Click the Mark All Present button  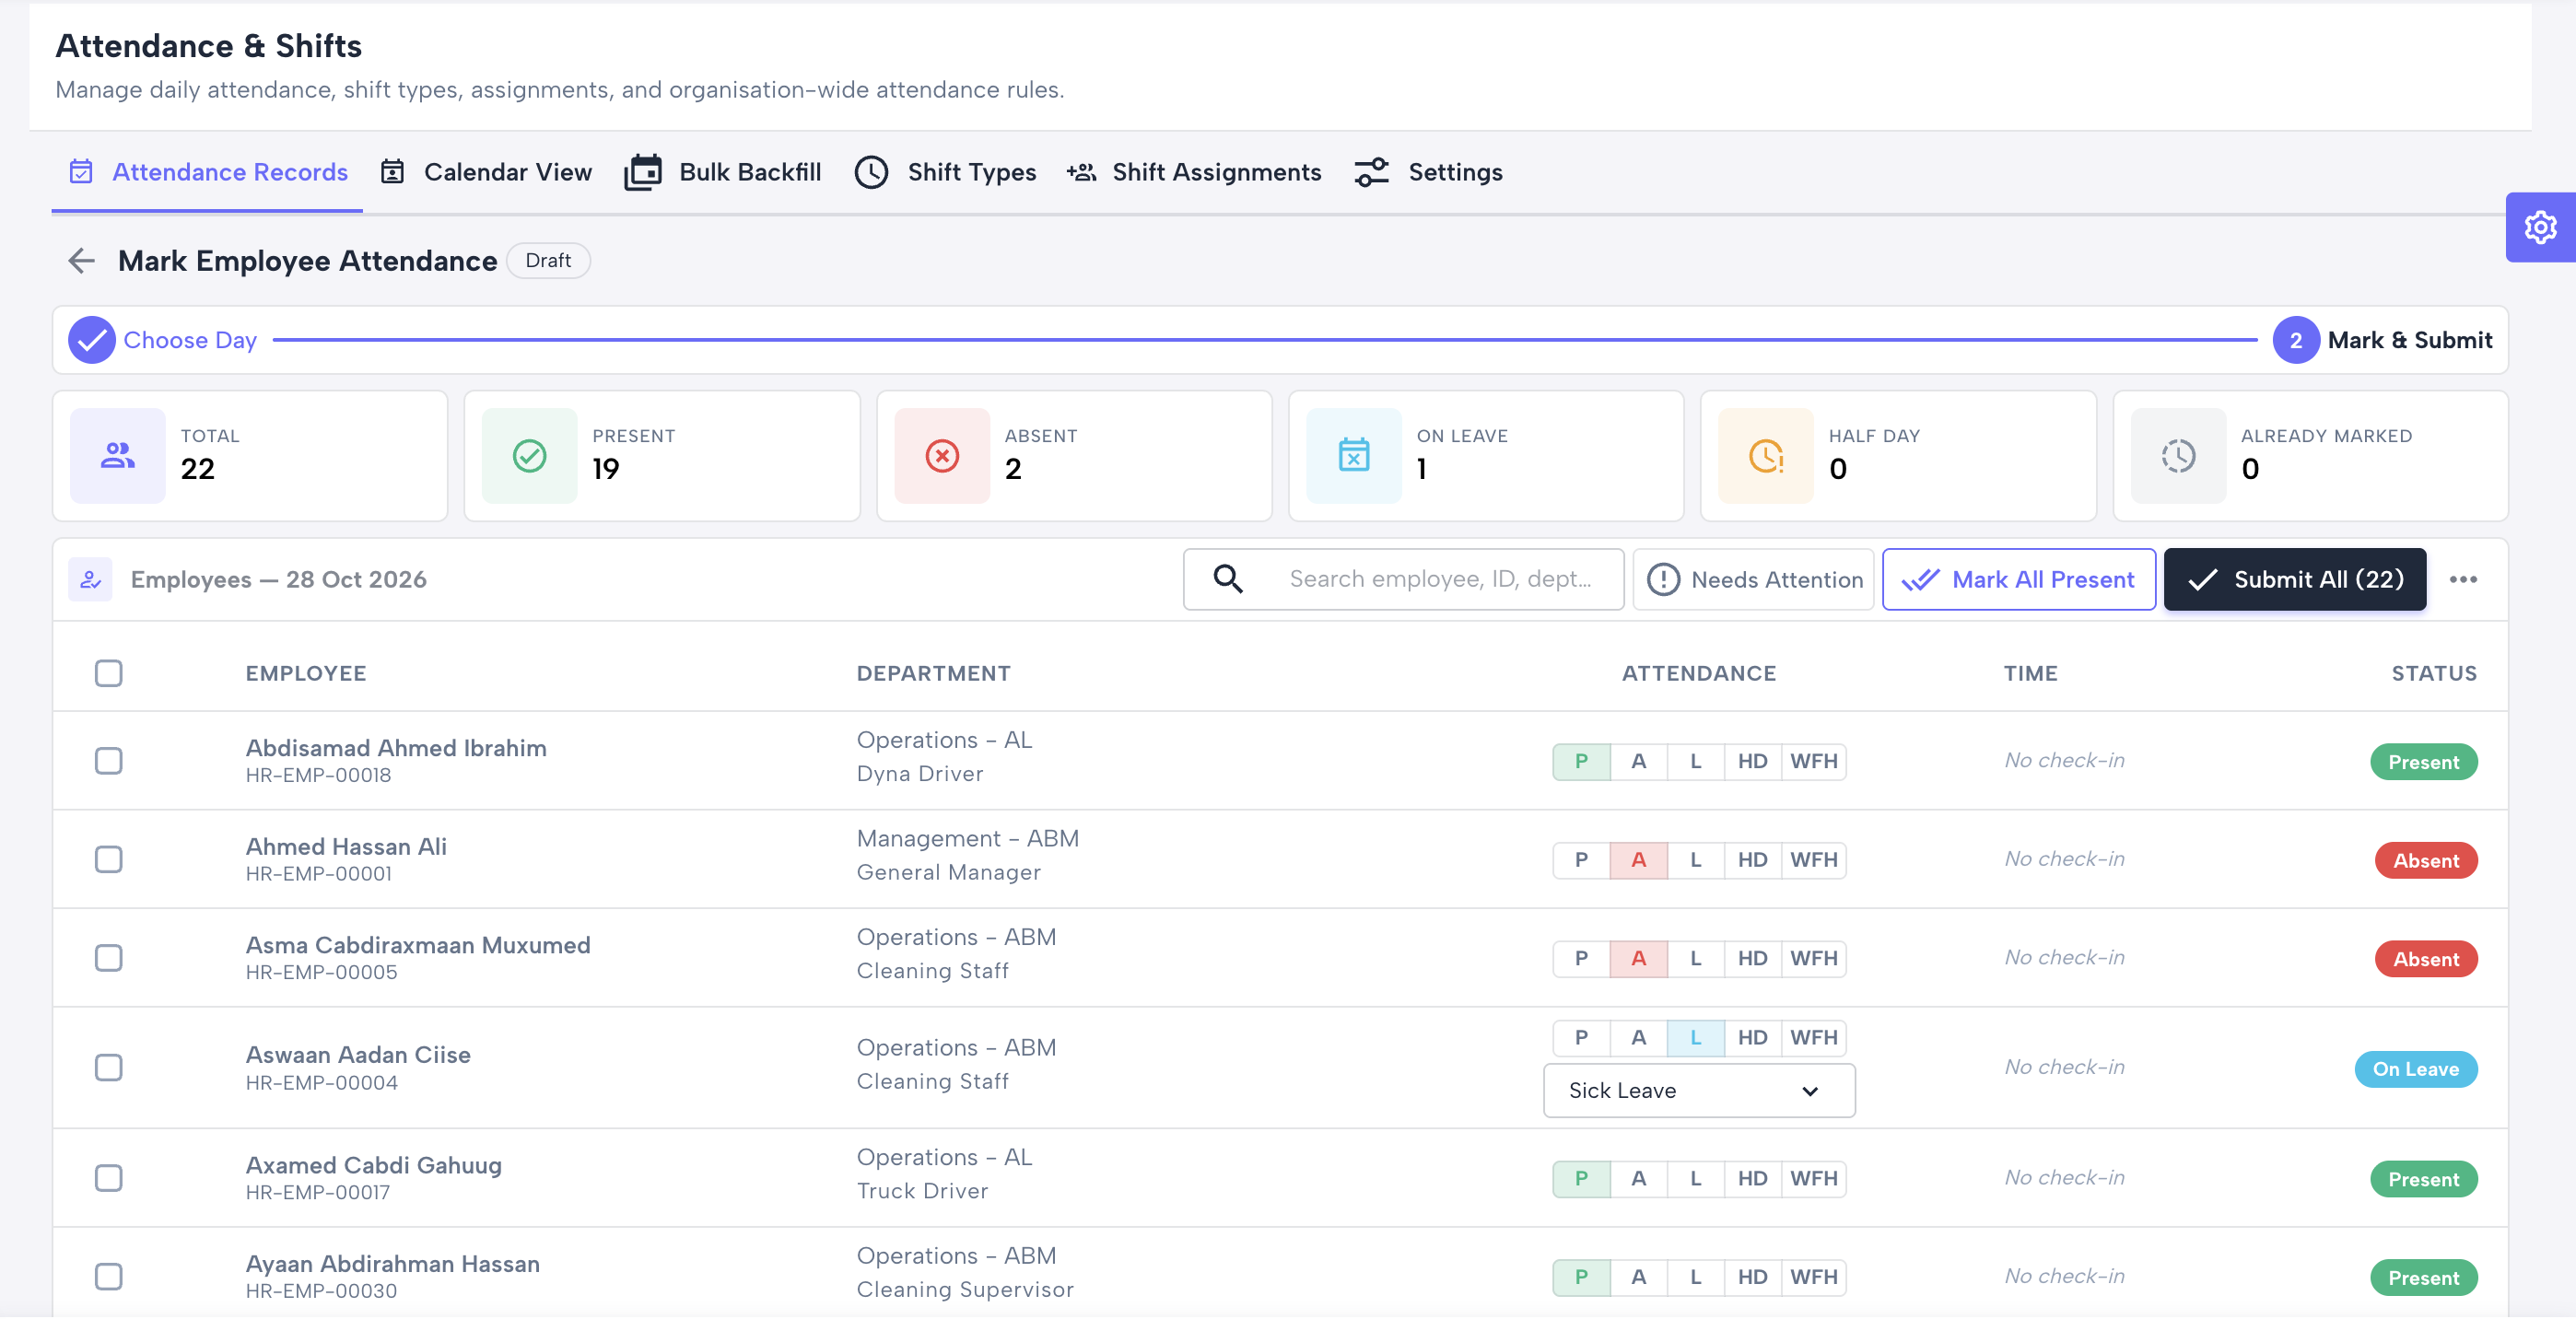click(2018, 580)
